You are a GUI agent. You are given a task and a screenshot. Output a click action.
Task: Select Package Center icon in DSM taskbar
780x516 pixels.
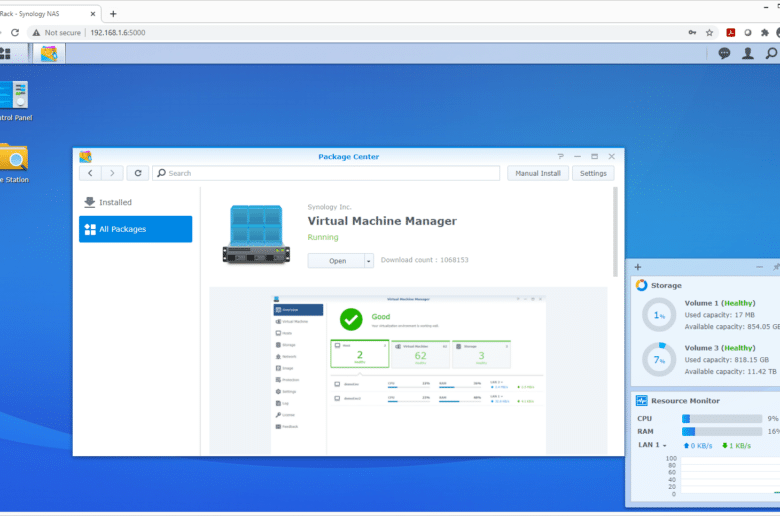[x=49, y=54]
